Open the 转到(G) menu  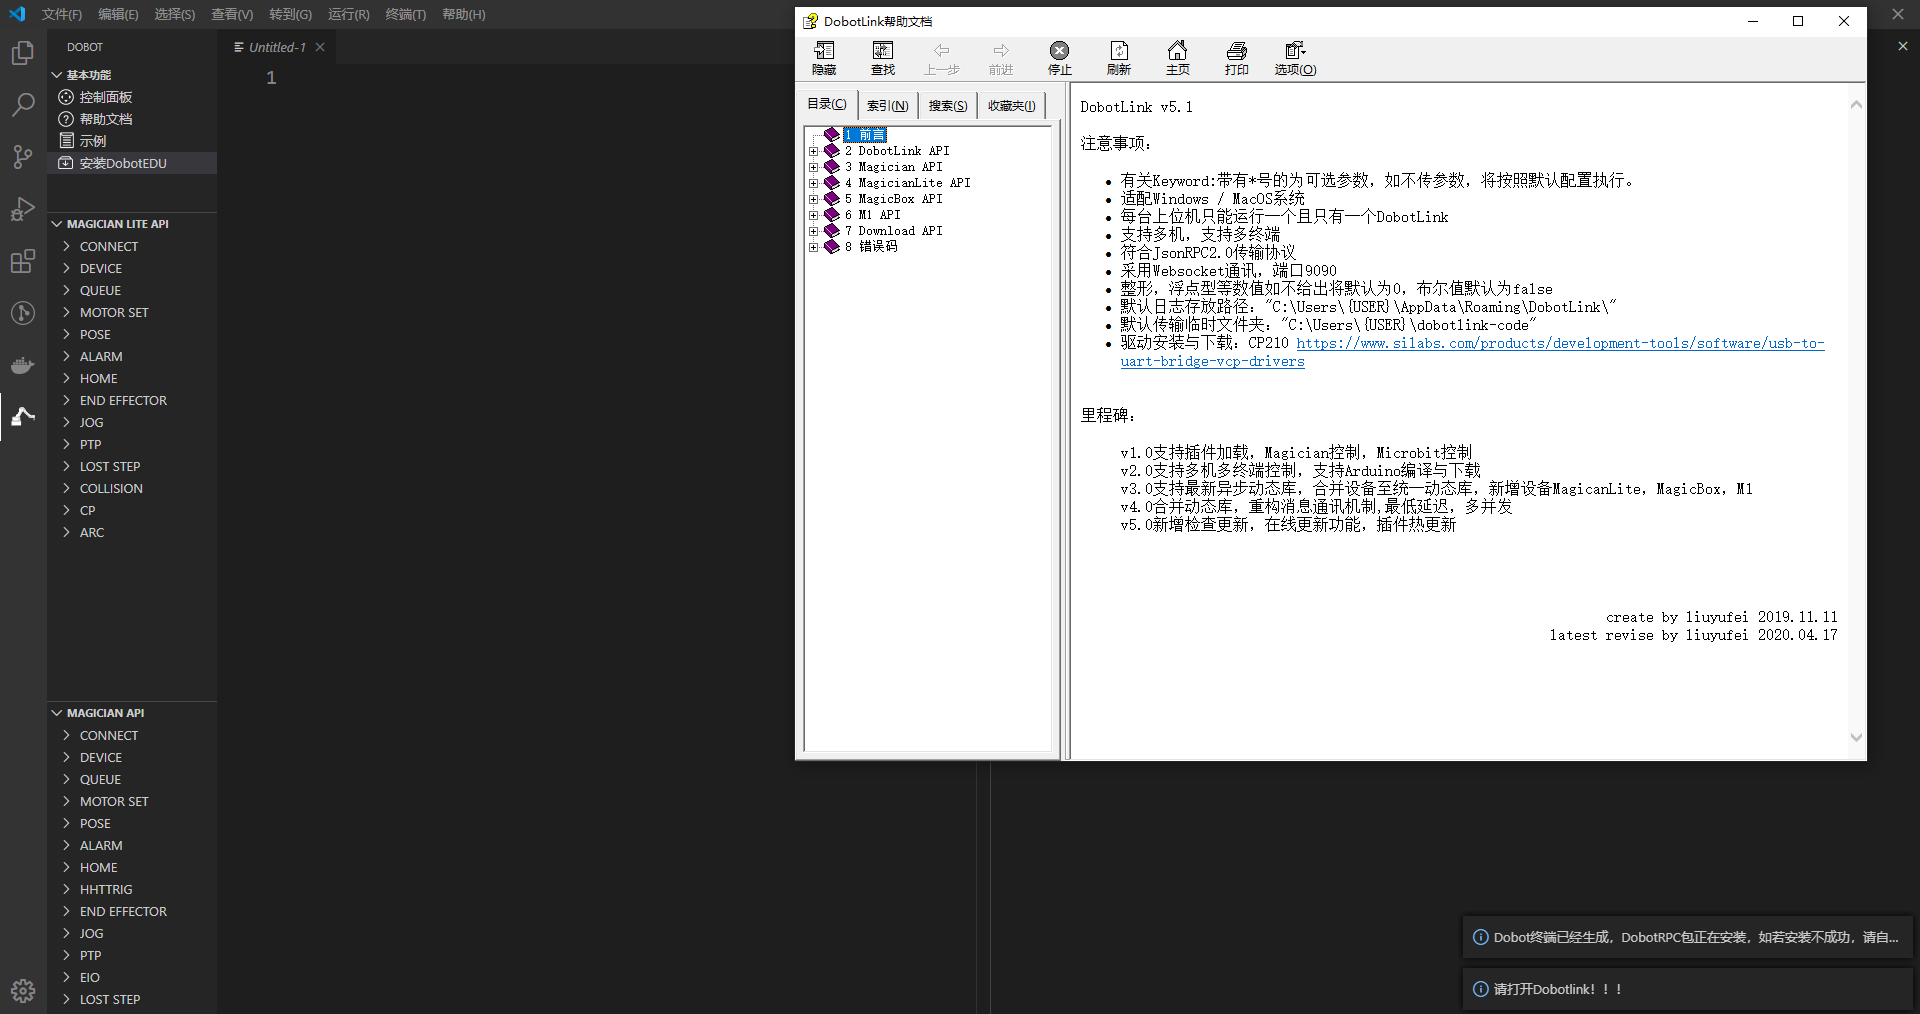pos(290,14)
